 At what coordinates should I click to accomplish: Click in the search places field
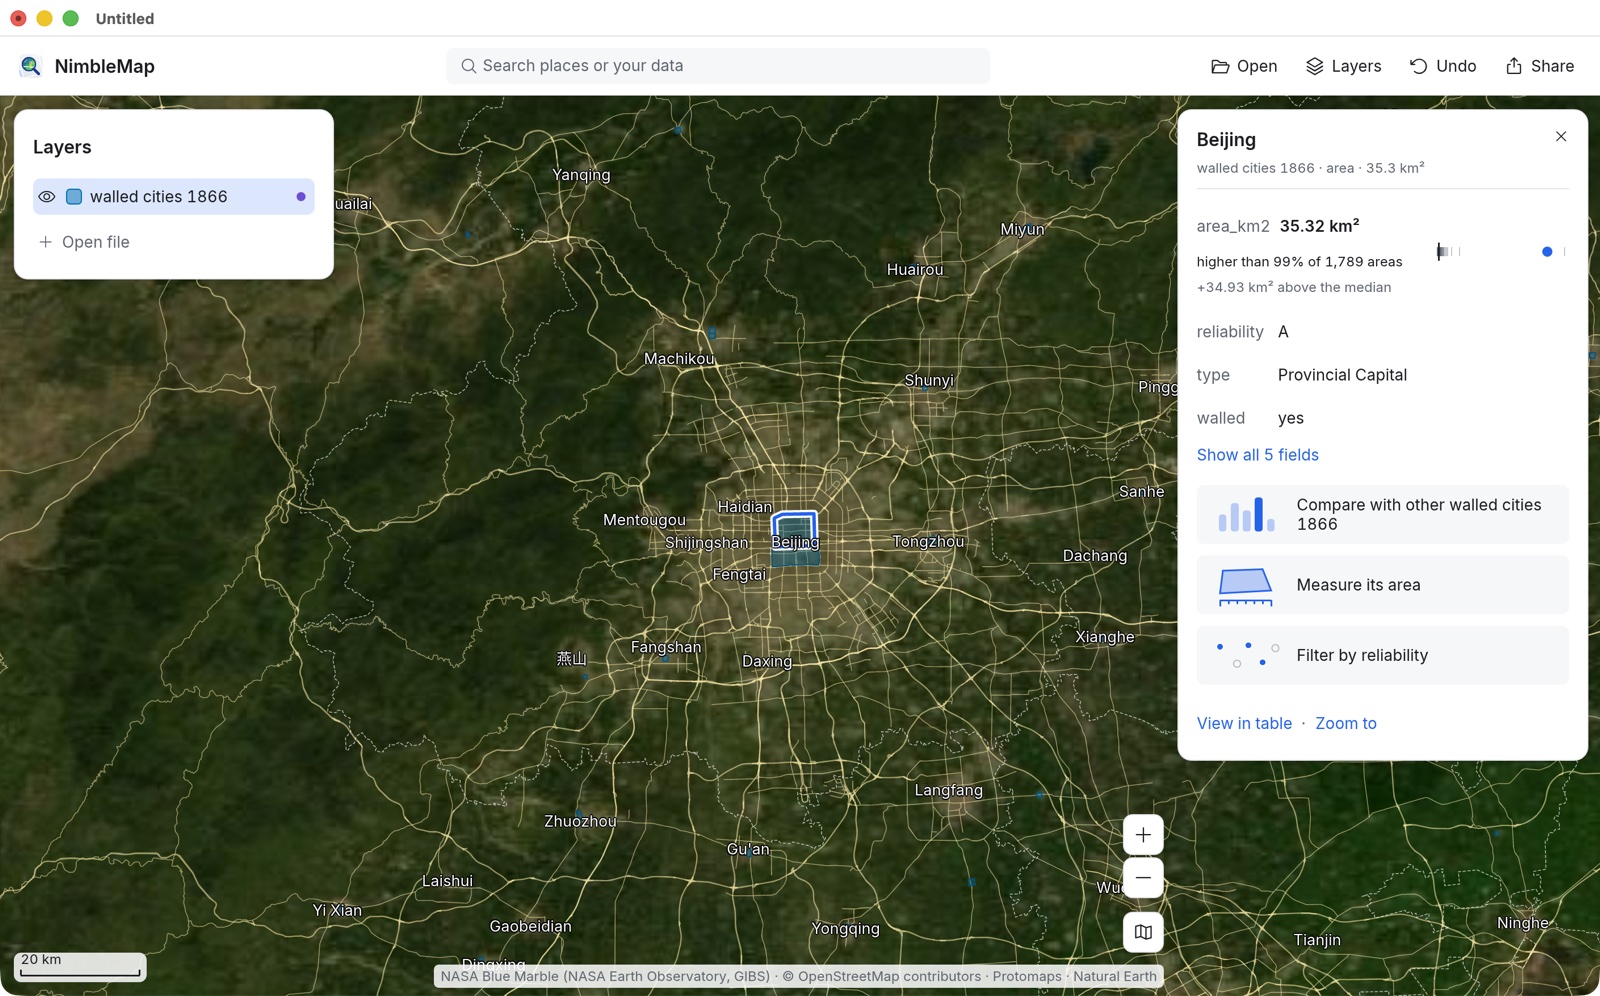click(x=718, y=66)
